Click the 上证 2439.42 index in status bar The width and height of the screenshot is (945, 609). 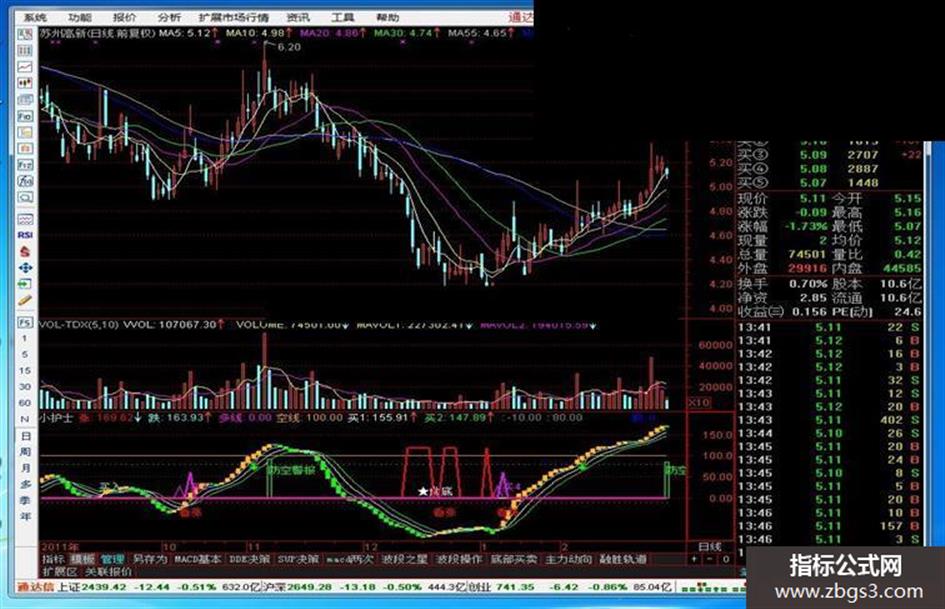point(92,587)
